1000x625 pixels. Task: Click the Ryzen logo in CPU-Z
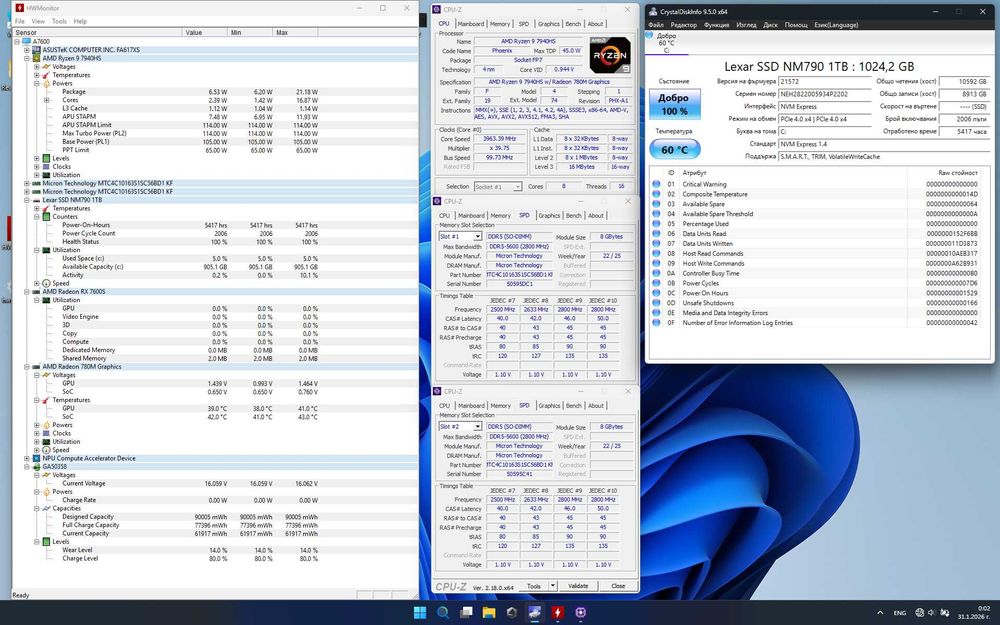(610, 55)
